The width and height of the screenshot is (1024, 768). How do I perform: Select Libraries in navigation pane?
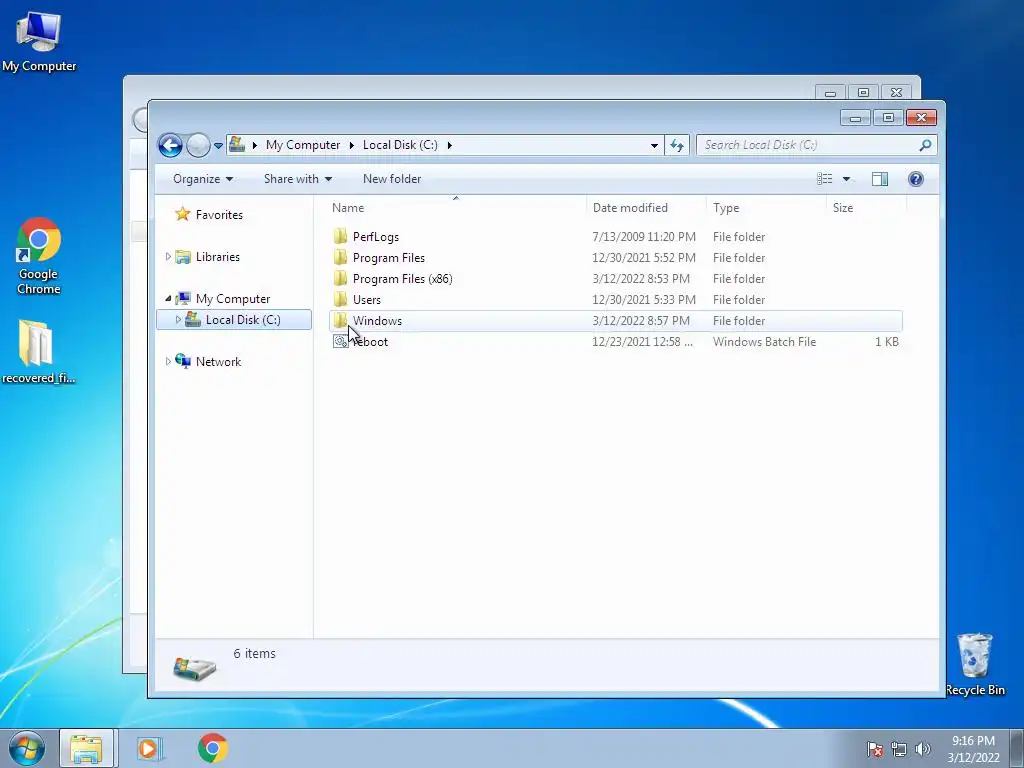point(217,257)
